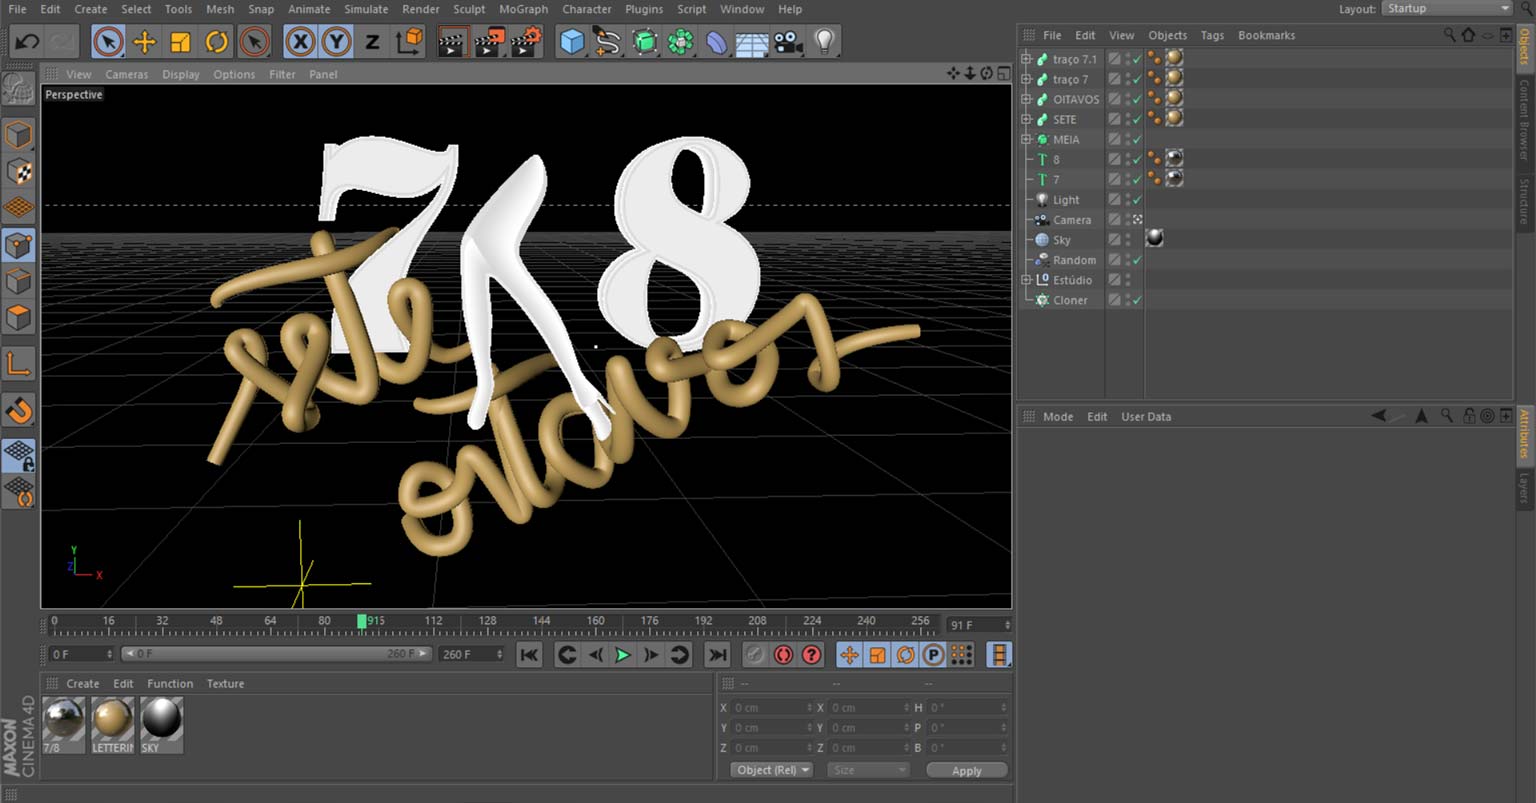
Task: Toggle visibility dots of the Sky object
Action: tap(1128, 240)
